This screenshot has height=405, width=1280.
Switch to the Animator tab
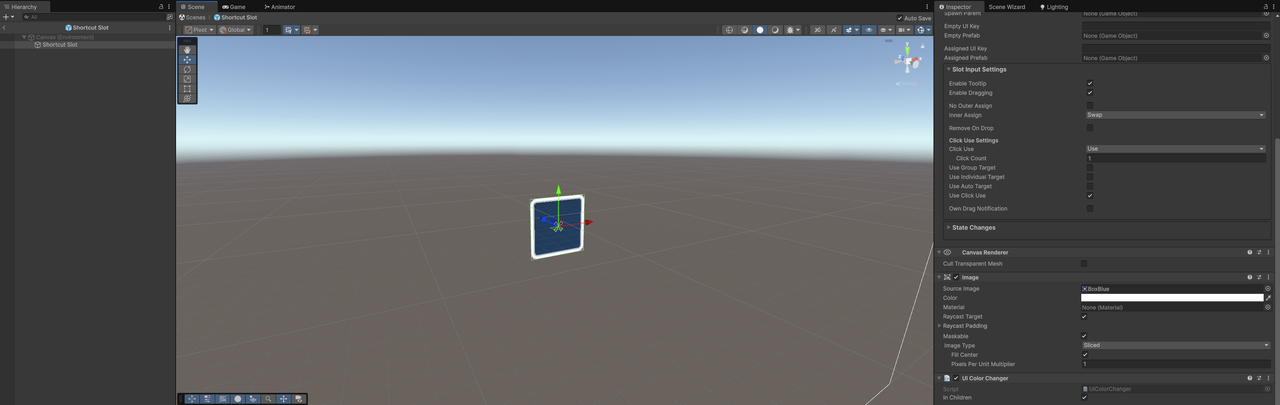tap(279, 6)
